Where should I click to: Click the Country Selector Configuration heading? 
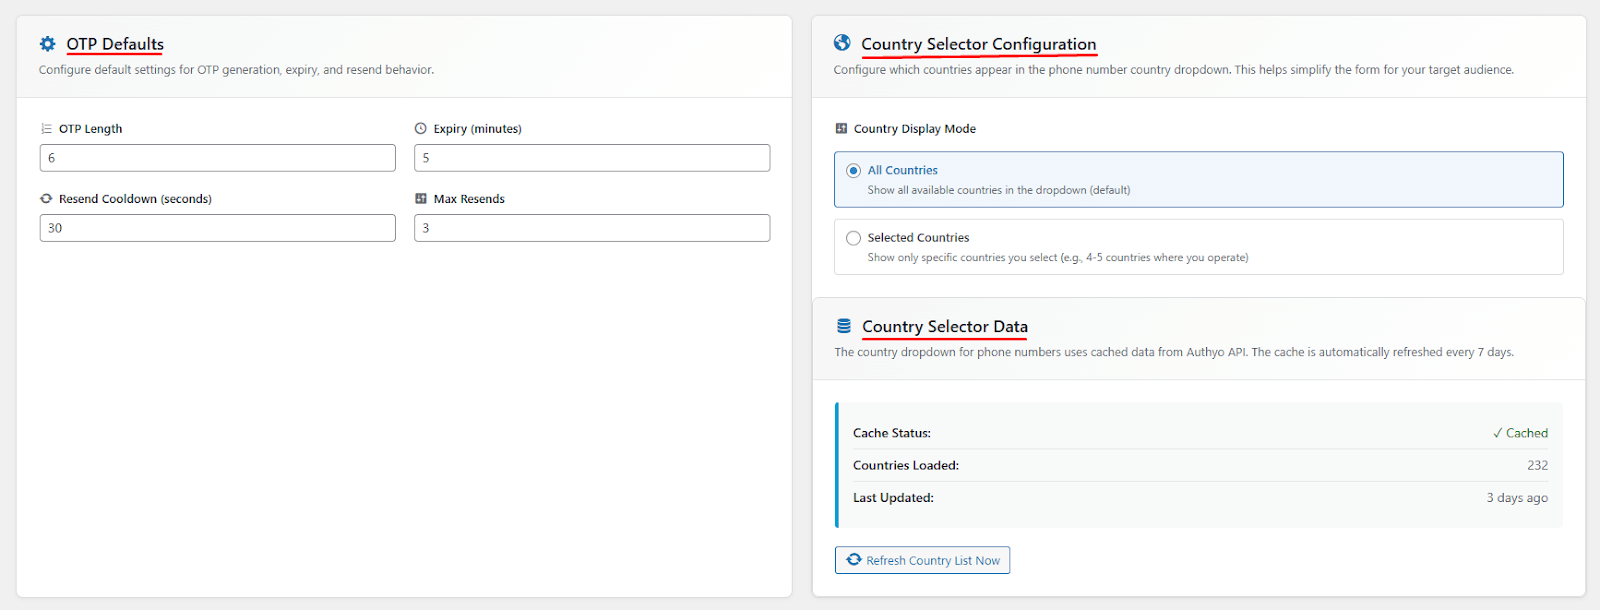click(979, 44)
